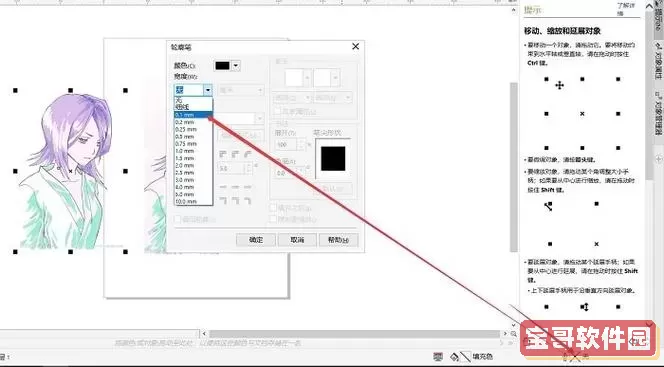Choose 1.5 mm outline width

pyautogui.click(x=193, y=158)
